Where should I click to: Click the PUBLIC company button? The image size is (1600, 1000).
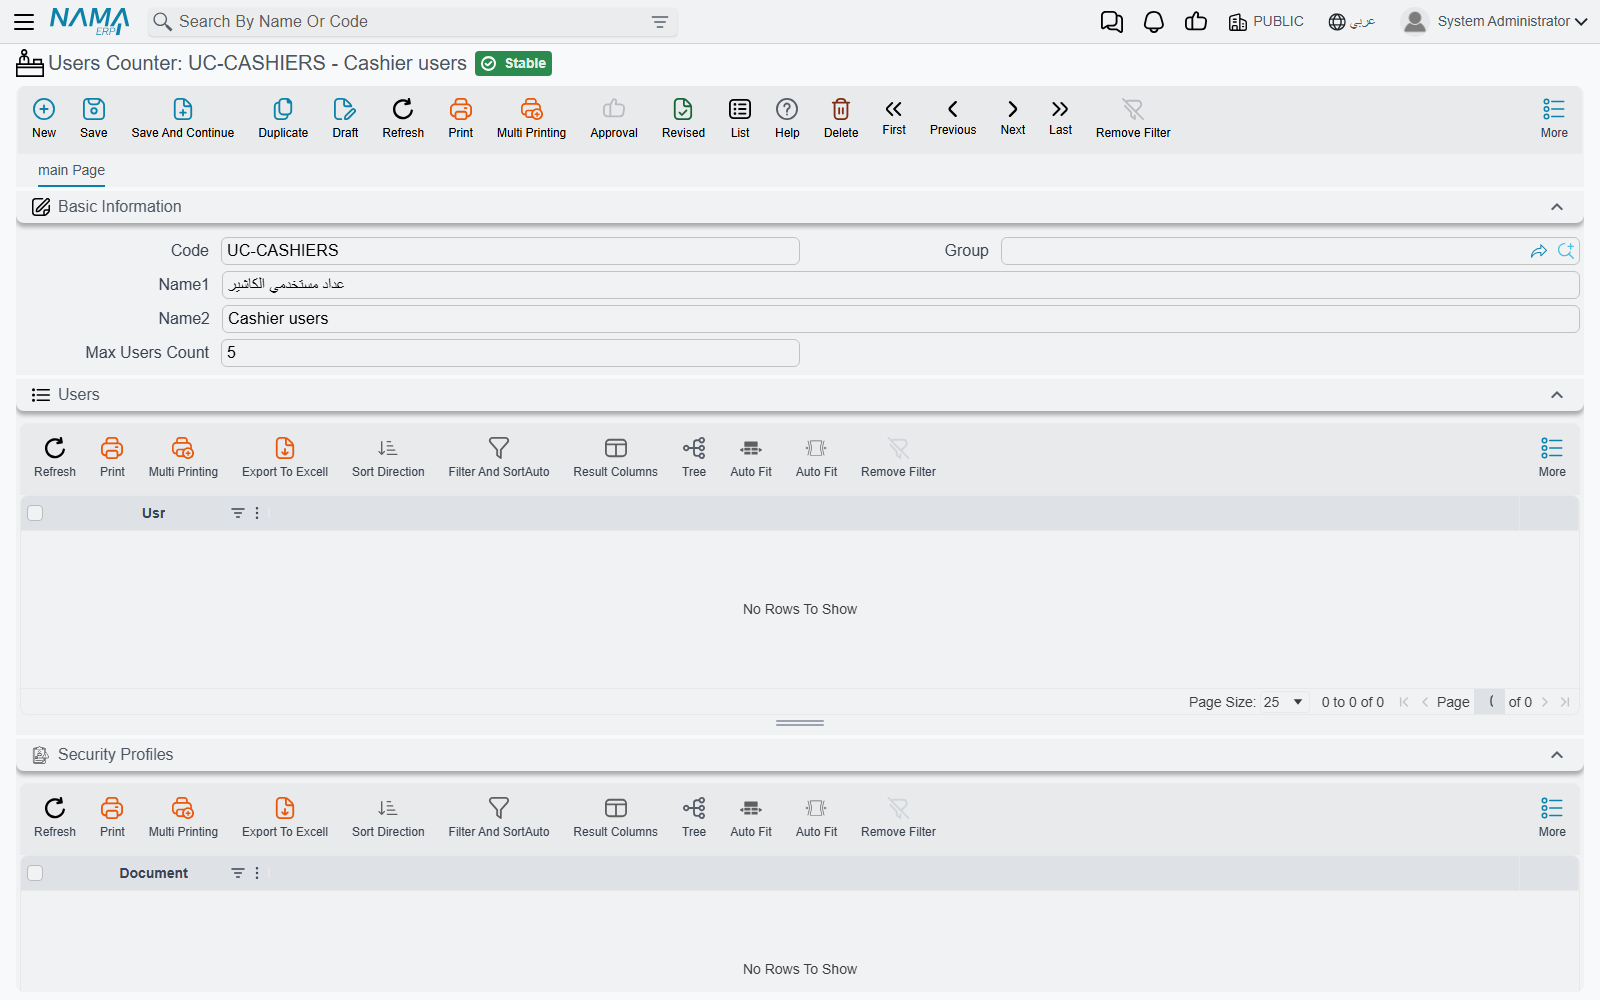(1266, 21)
